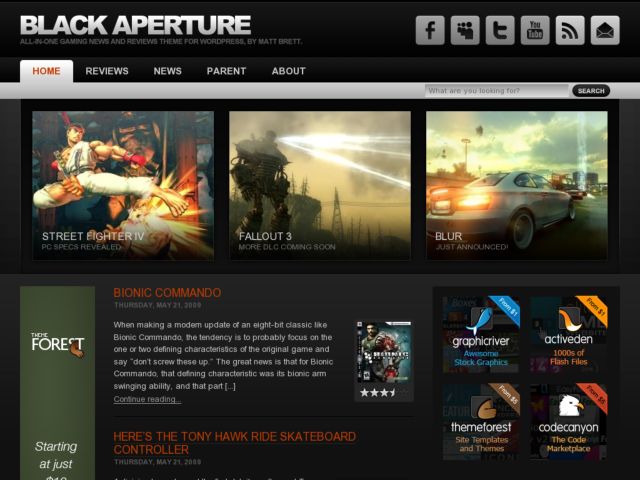This screenshot has width=640, height=480.
Task: Open the Tony Hawk Ride Skateboard Controller headline
Action: coord(235,443)
